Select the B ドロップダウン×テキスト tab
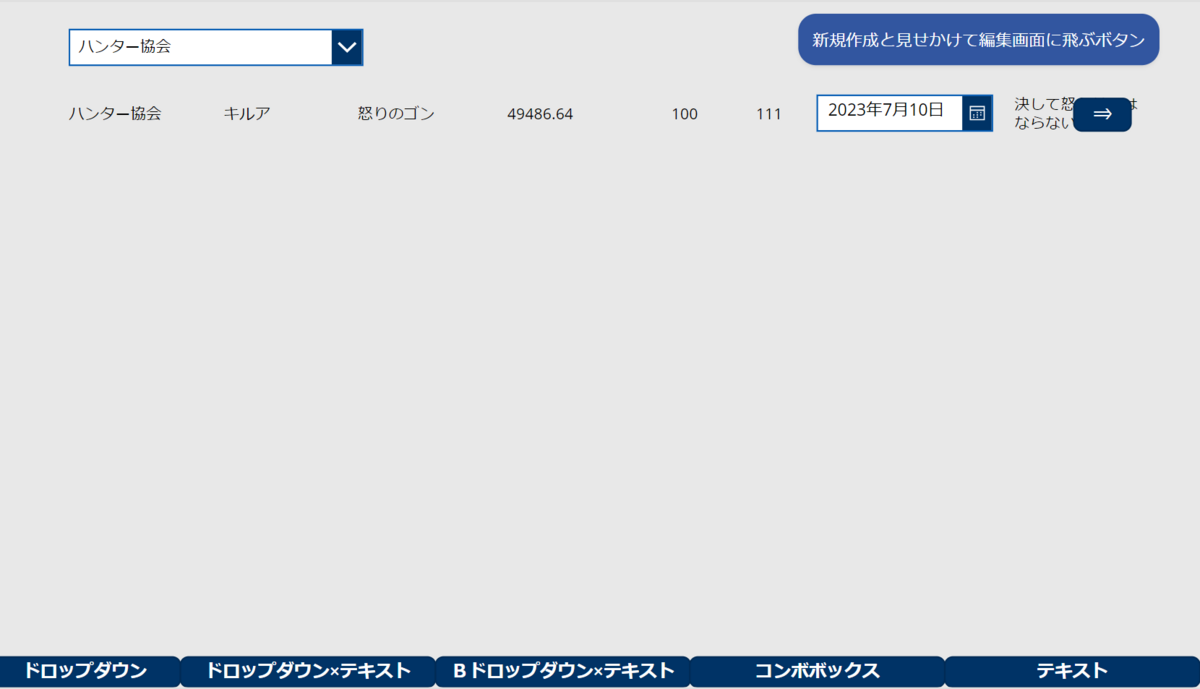Screen dimensions: 1200x689 click(563, 671)
